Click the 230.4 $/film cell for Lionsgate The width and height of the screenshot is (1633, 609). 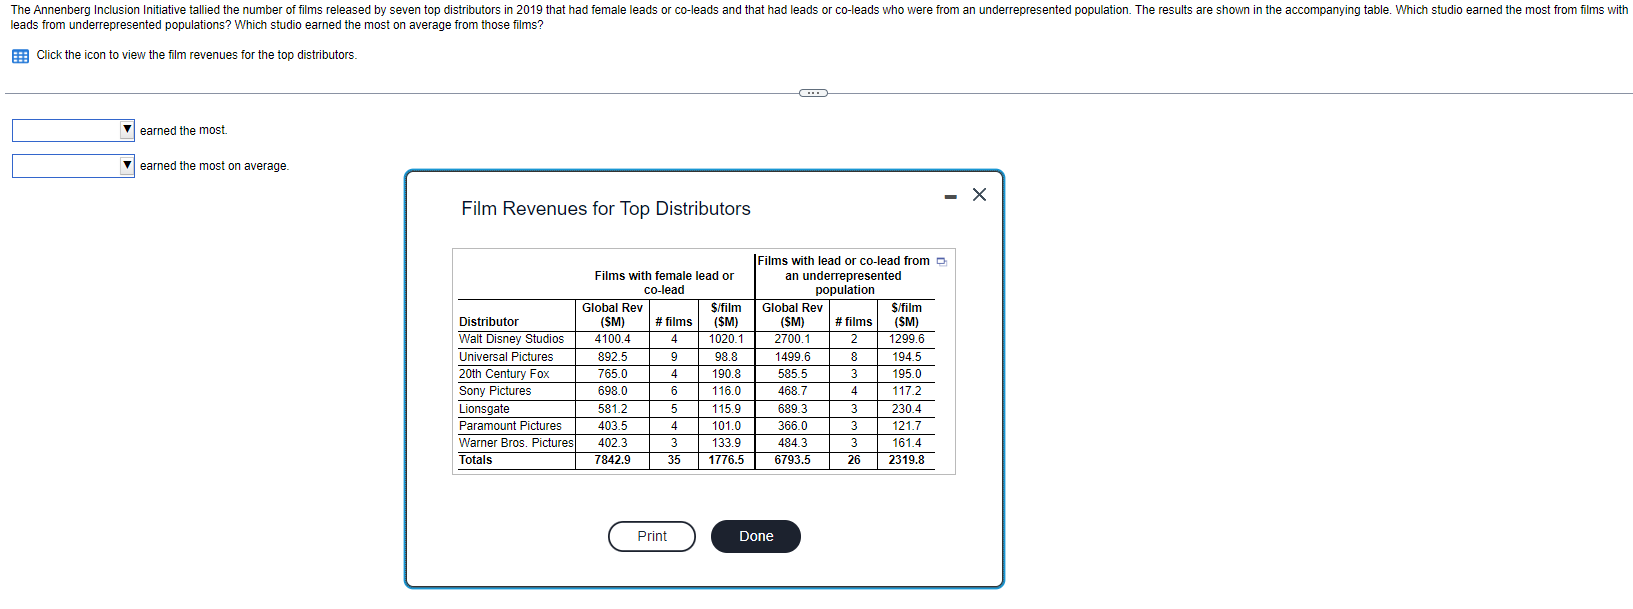coord(907,409)
